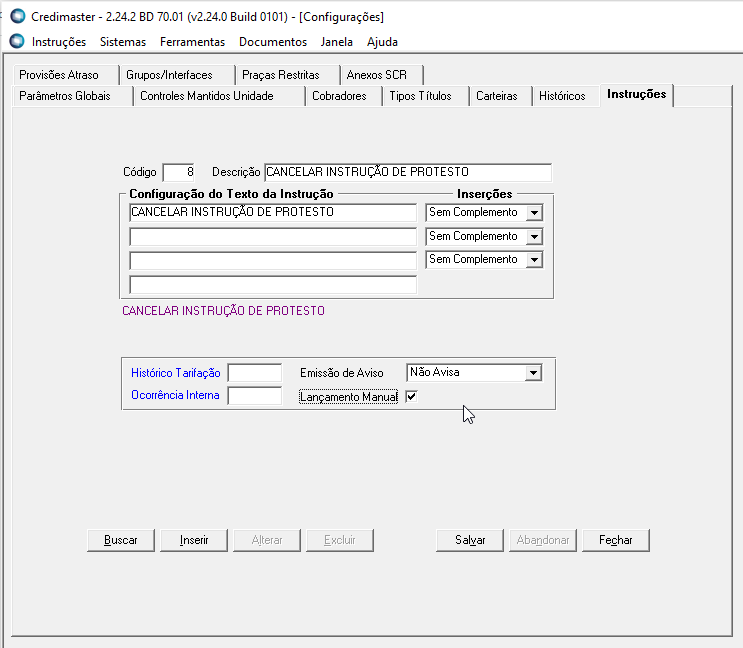Switch to the Anexos SCR tab
Viewport: 743px width, 648px height.
[x=381, y=75]
